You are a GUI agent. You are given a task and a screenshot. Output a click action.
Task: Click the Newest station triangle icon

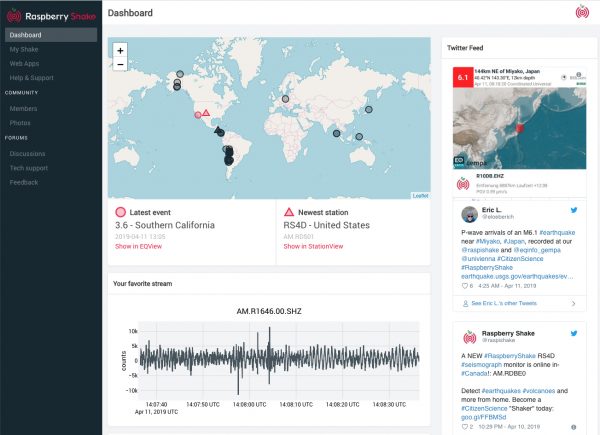(x=289, y=212)
